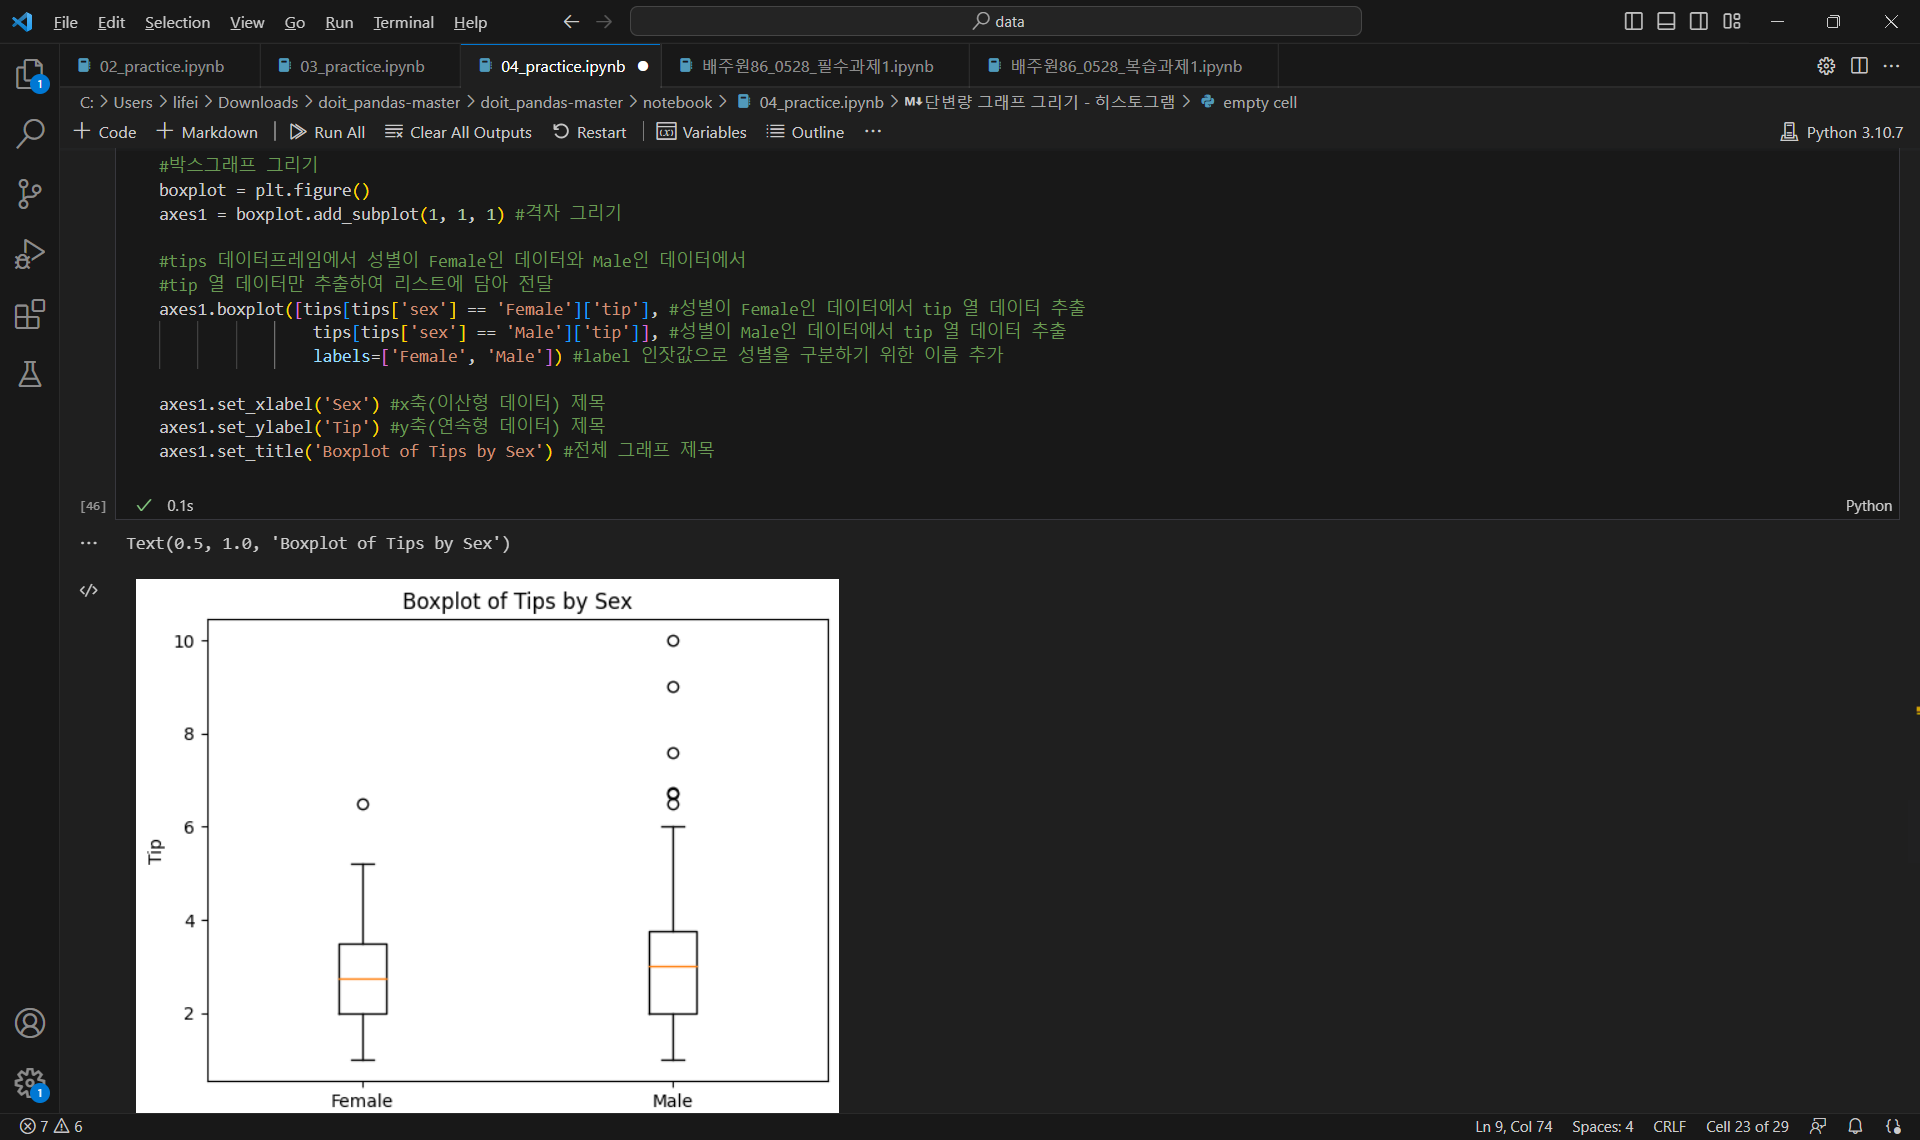Open the Search view icon

pyautogui.click(x=30, y=133)
